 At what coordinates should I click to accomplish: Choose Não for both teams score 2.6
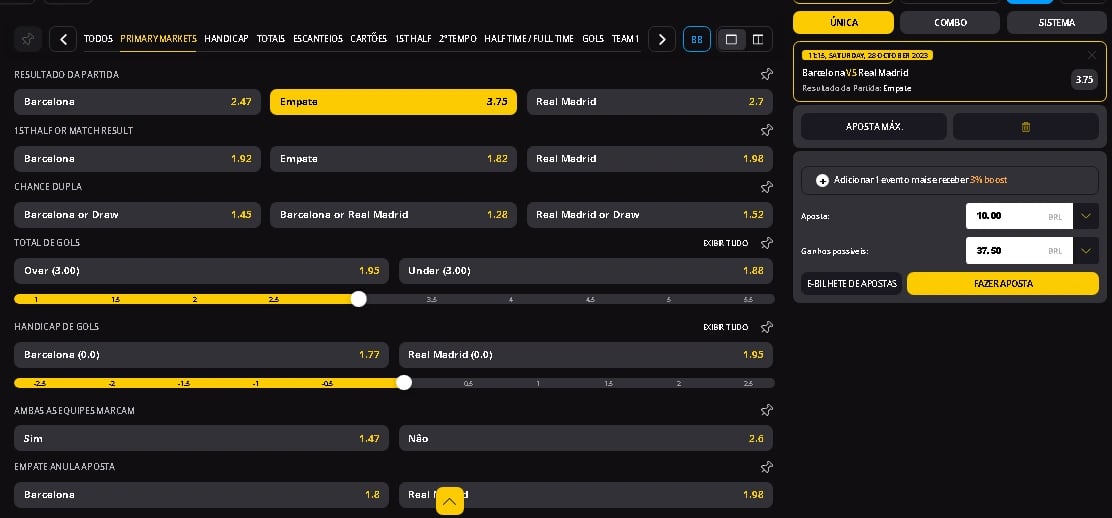tap(586, 439)
